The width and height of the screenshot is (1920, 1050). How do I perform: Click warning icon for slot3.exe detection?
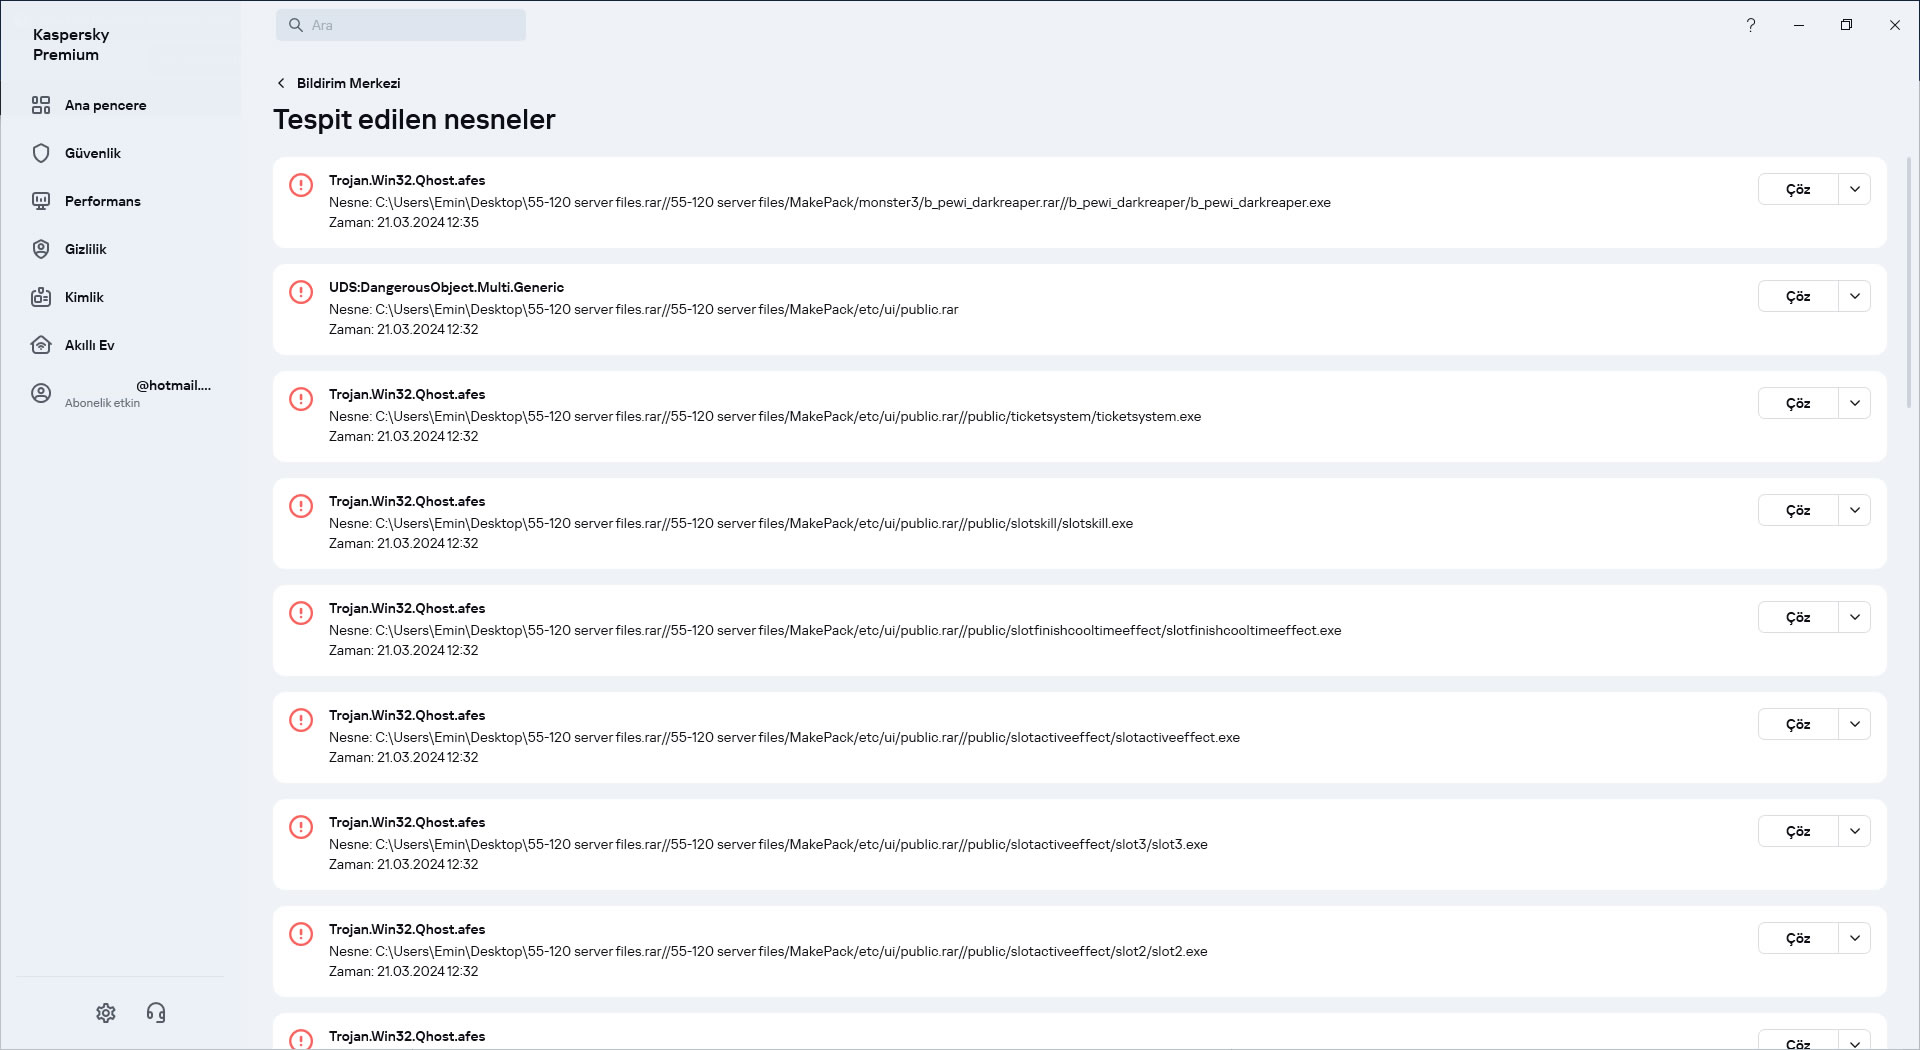pyautogui.click(x=301, y=827)
